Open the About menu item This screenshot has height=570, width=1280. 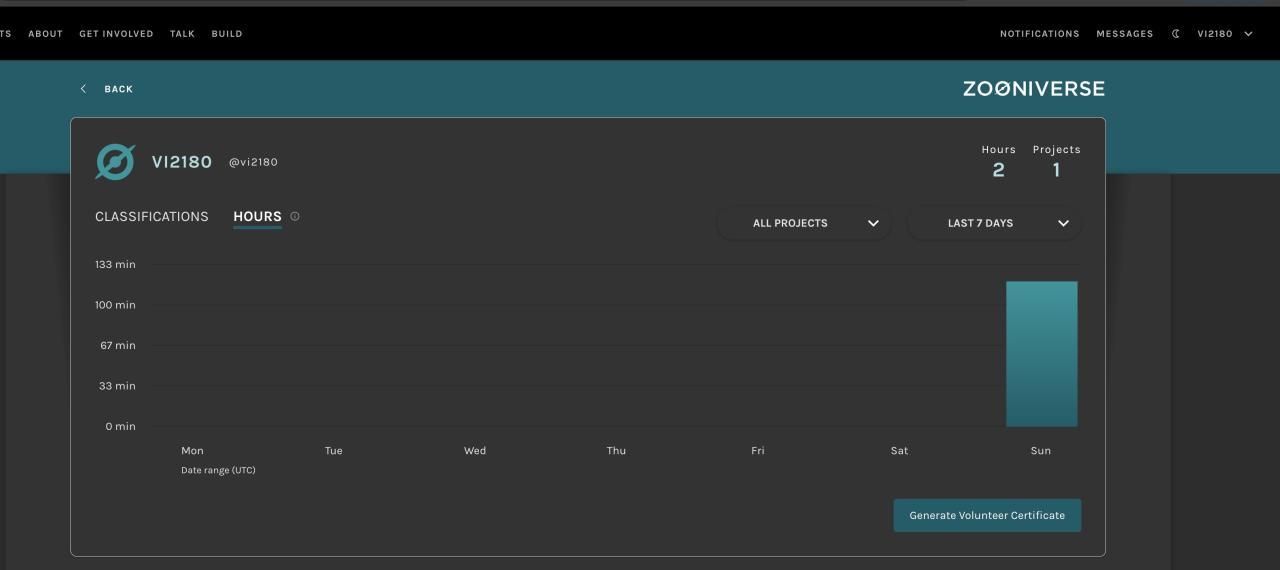pos(46,34)
